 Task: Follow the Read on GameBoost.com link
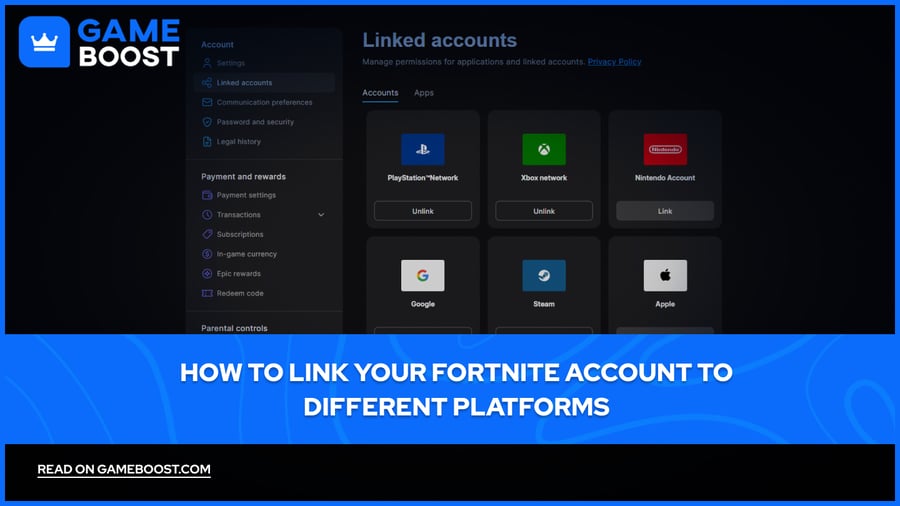[124, 469]
